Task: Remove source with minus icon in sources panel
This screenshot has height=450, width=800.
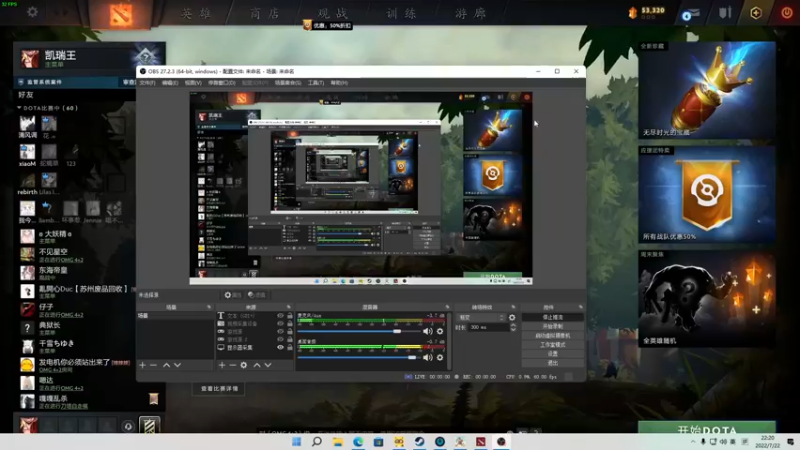Action: [x=233, y=365]
